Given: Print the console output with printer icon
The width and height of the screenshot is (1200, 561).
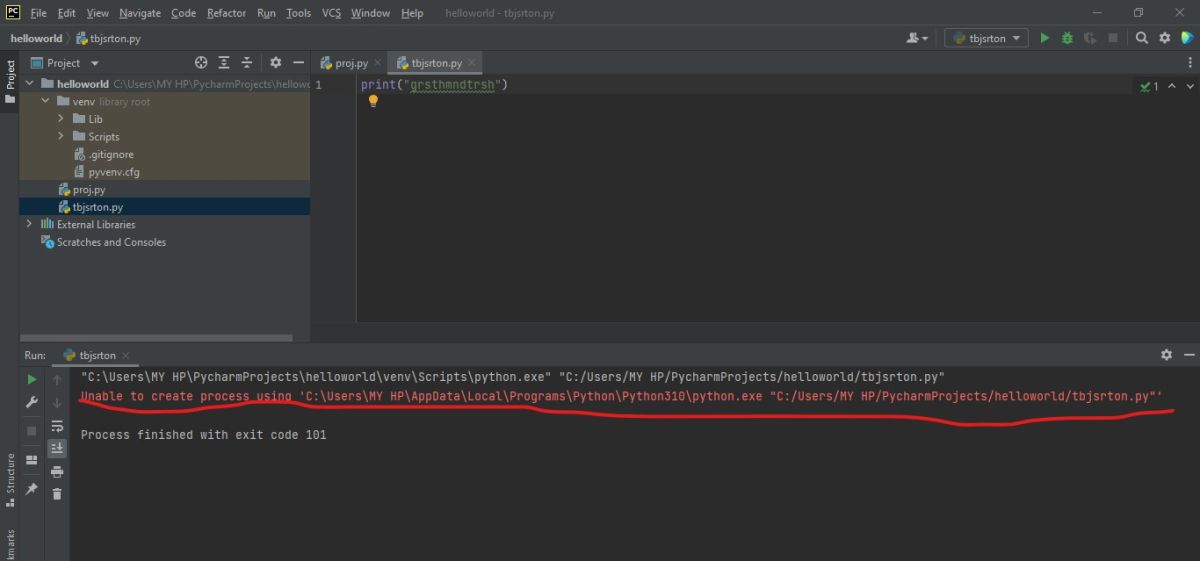Looking at the screenshot, I should (x=57, y=471).
